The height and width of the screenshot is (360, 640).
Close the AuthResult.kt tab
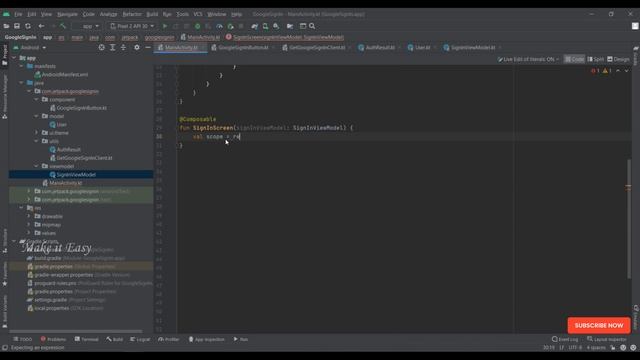coord(399,48)
